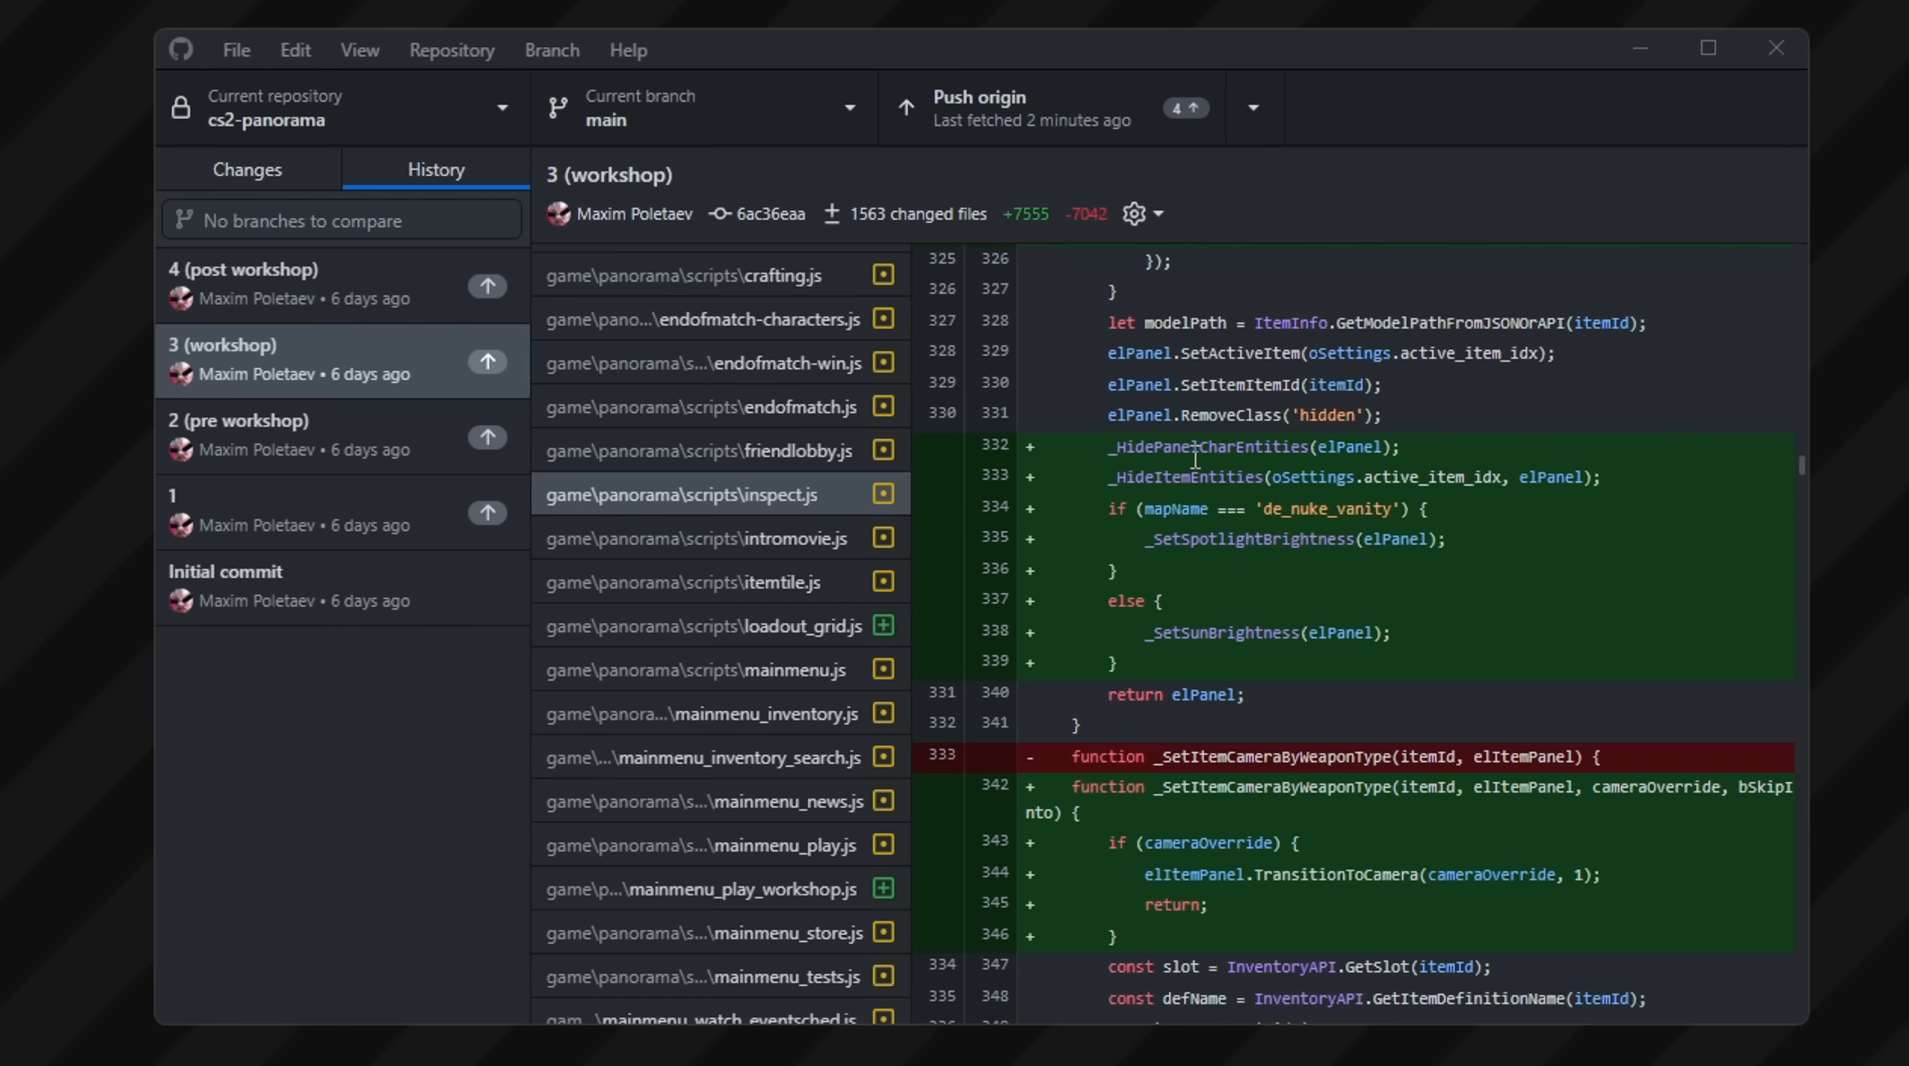1909x1066 pixels.
Task: Open loadout_grid.js file
Action: point(720,626)
